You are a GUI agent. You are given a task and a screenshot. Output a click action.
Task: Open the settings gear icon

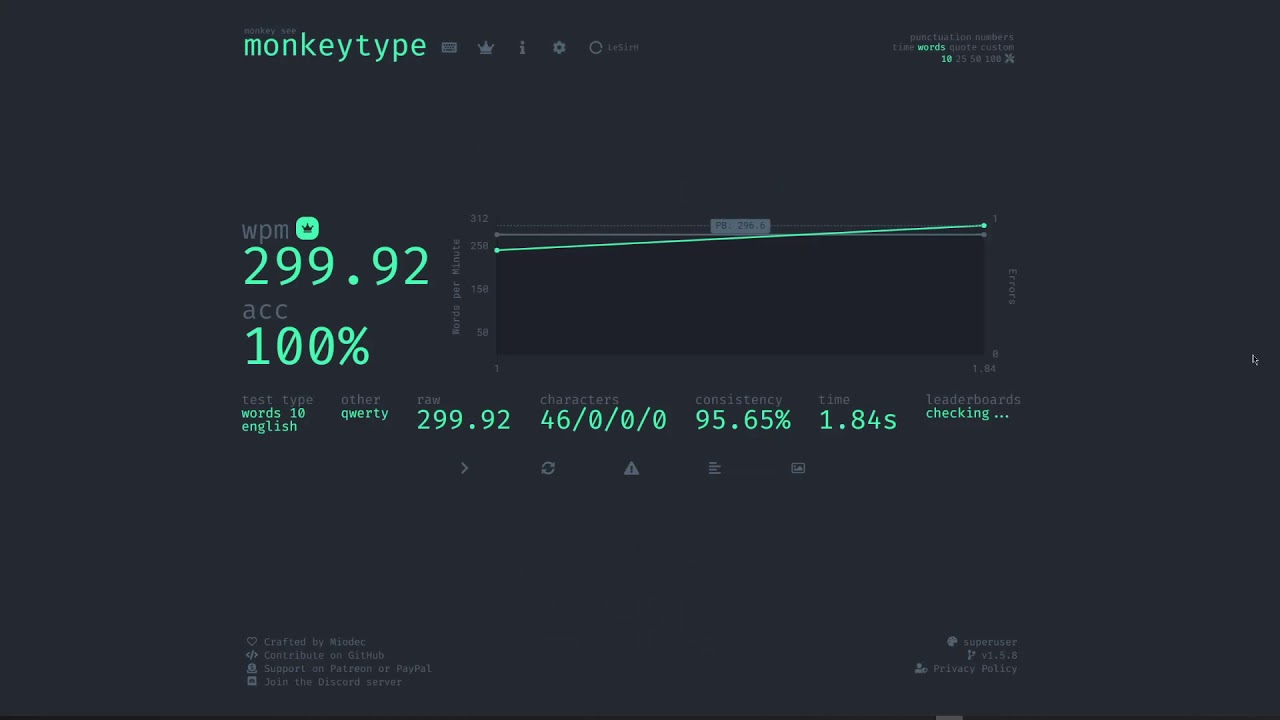pos(559,47)
